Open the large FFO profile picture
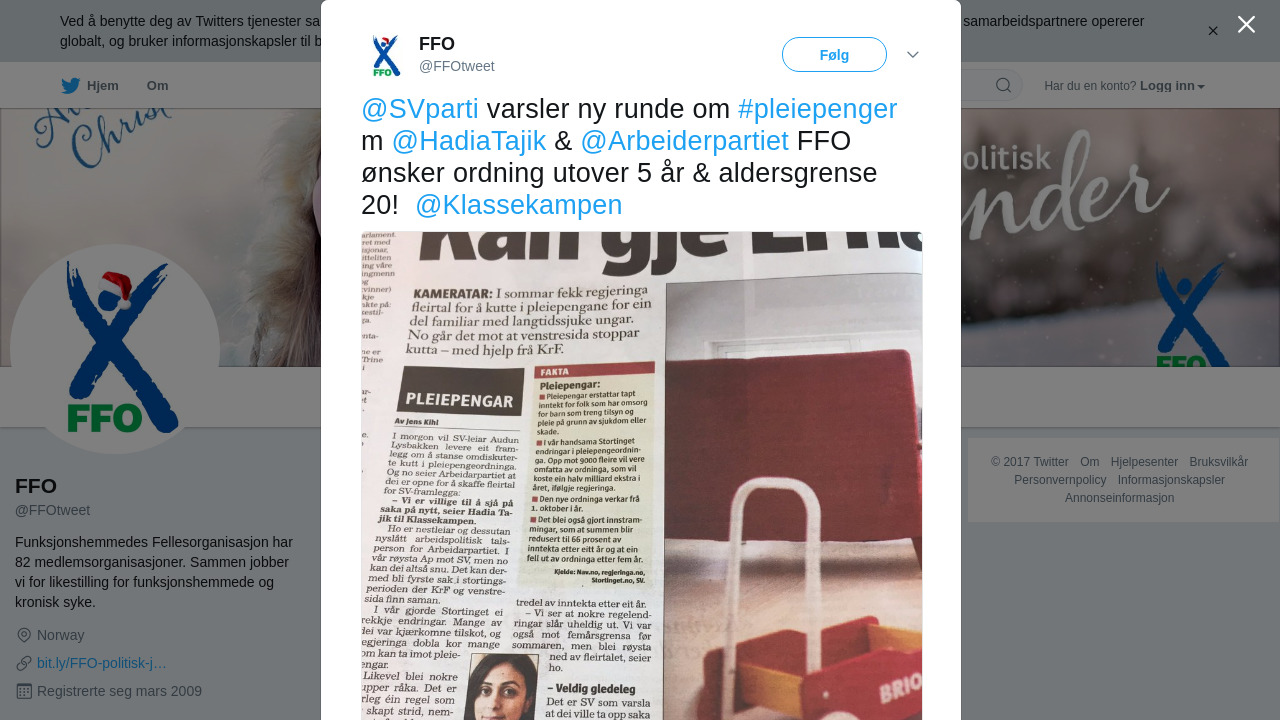 (x=115, y=349)
